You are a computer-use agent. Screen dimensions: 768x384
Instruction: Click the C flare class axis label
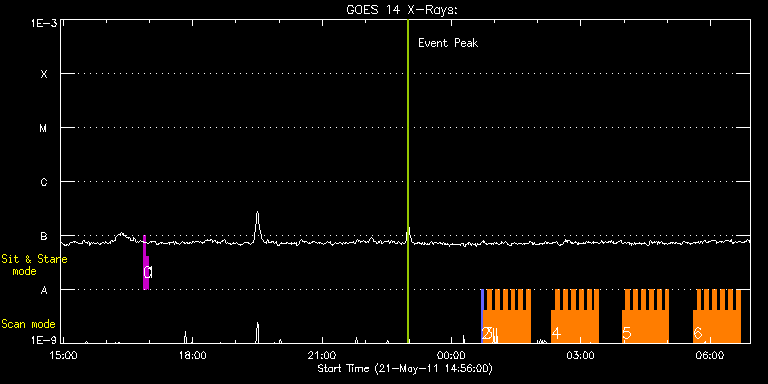coord(44,182)
